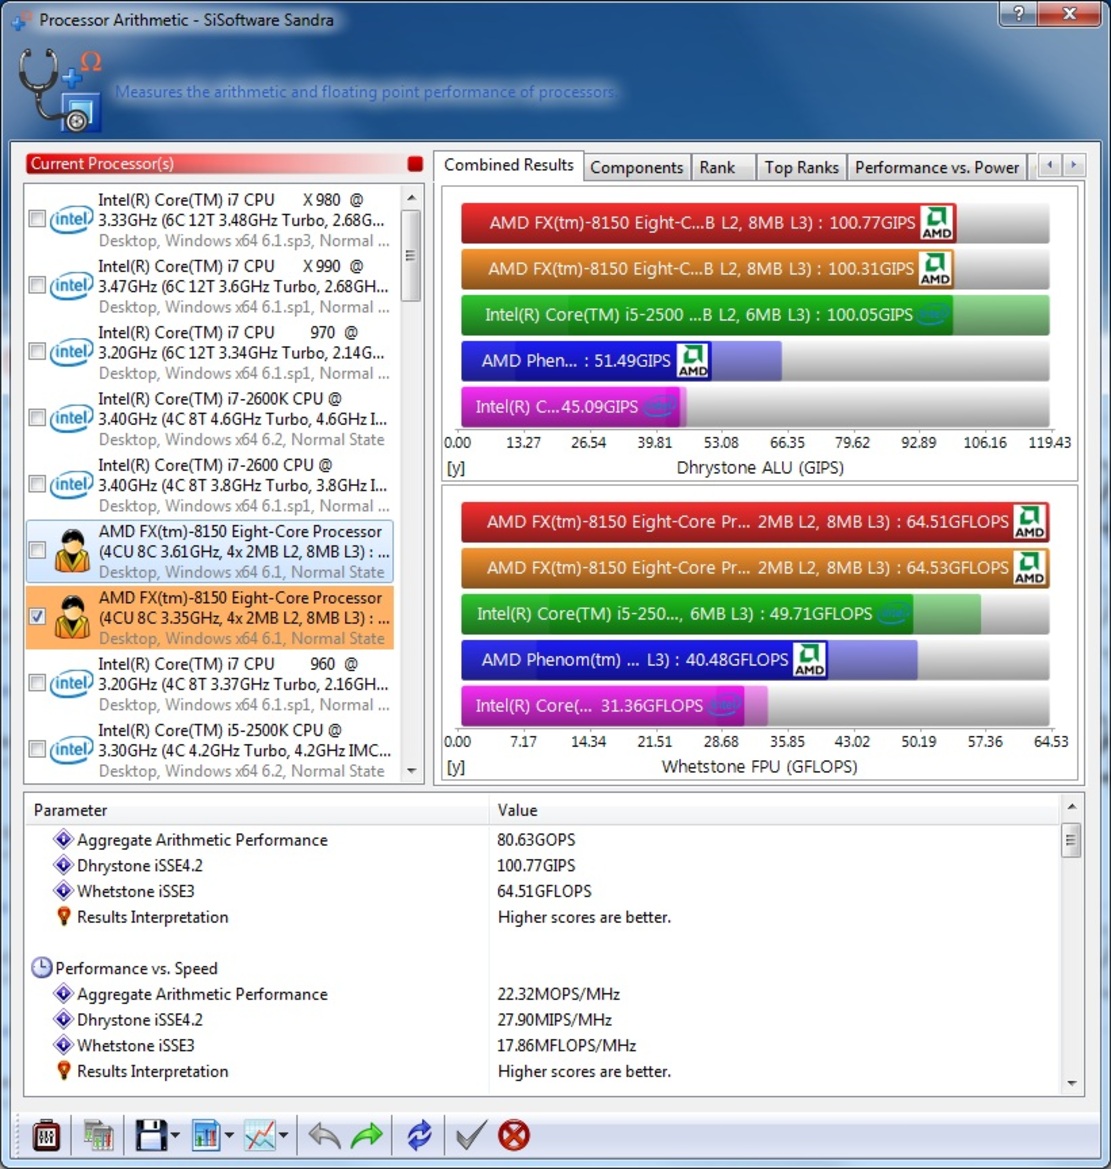Click the magenta Intel 31.36GFLOPS bar

(602, 706)
